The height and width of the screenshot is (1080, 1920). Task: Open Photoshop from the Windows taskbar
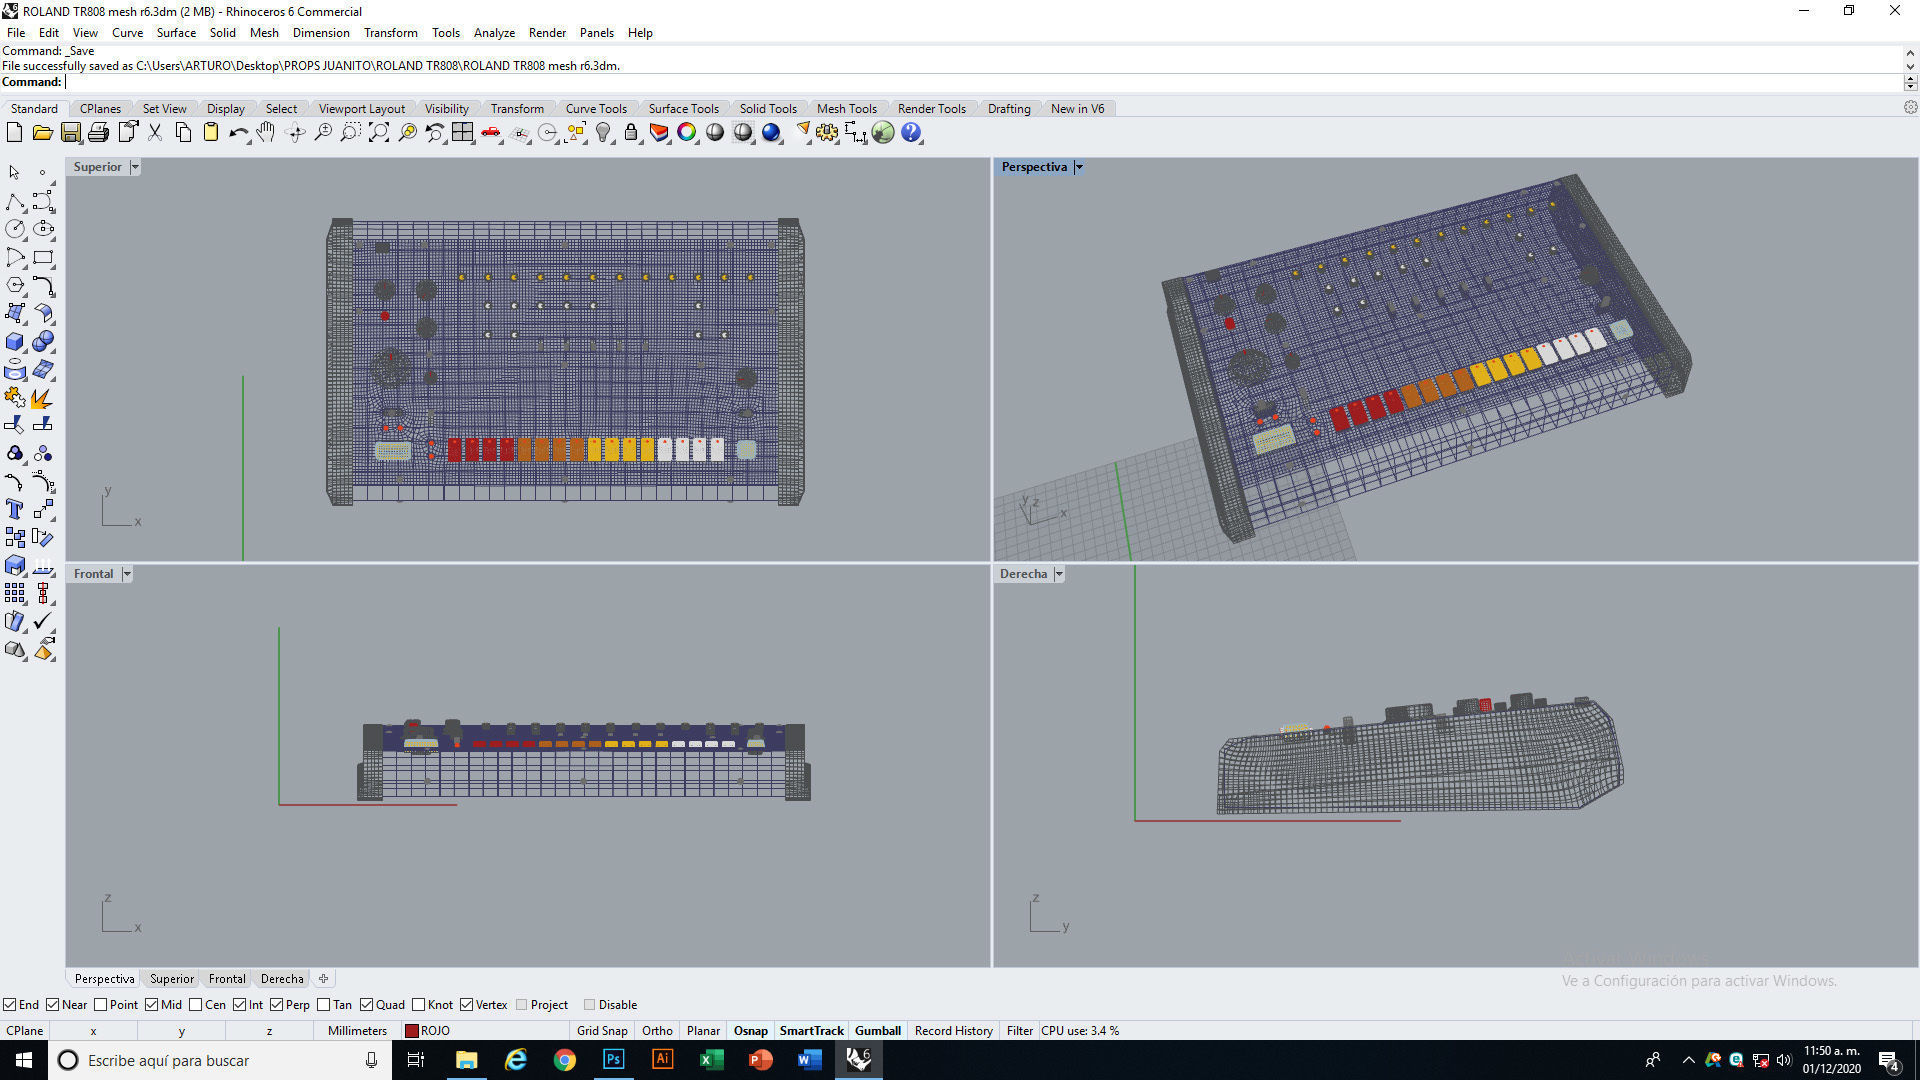613,1060
